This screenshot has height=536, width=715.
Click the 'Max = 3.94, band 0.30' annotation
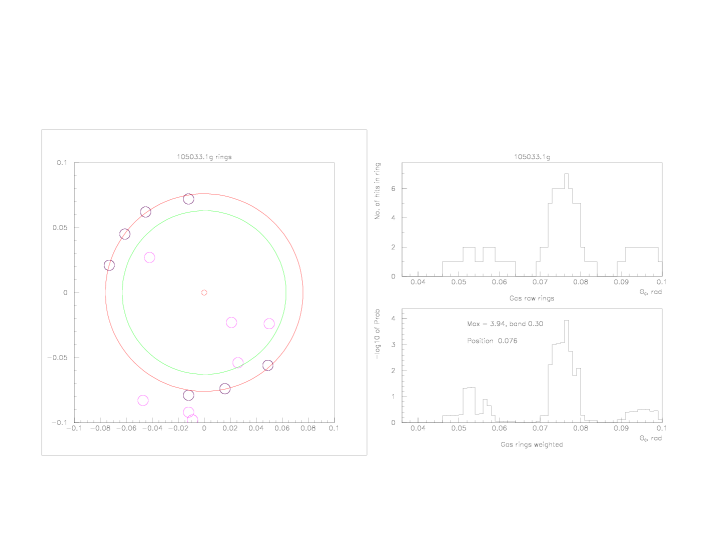505,324
